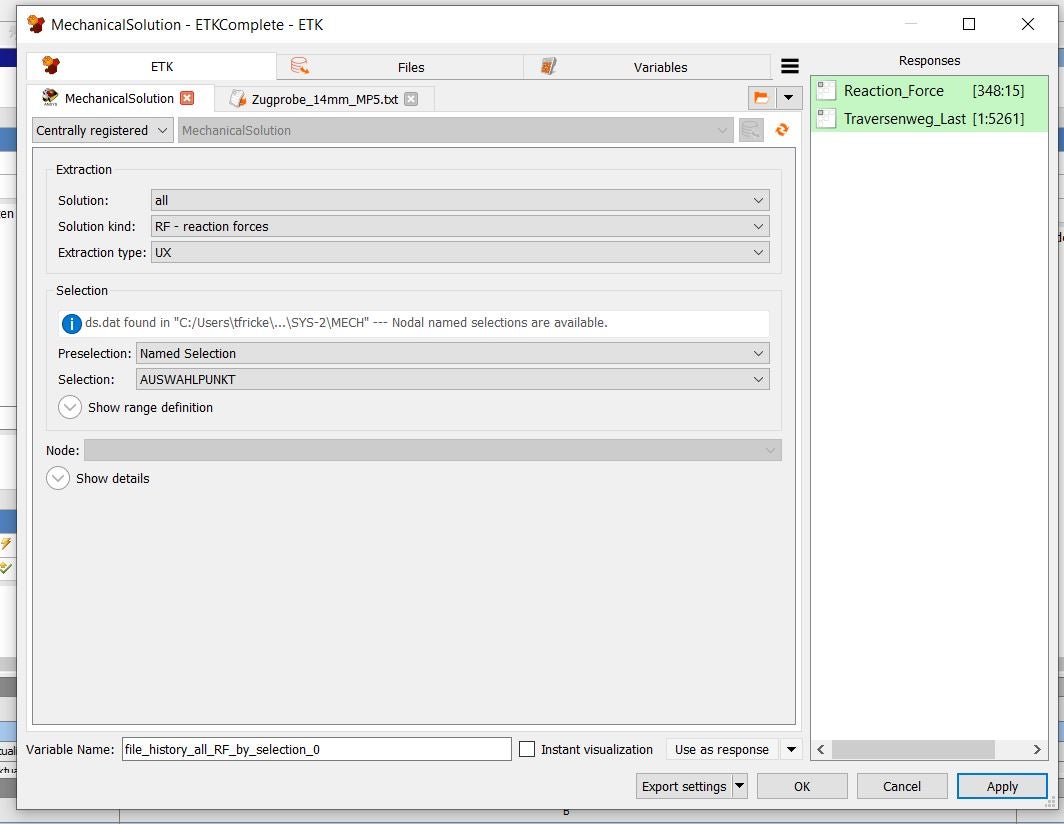
Task: Expand Show range definition
Action: pyautogui.click(x=70, y=407)
